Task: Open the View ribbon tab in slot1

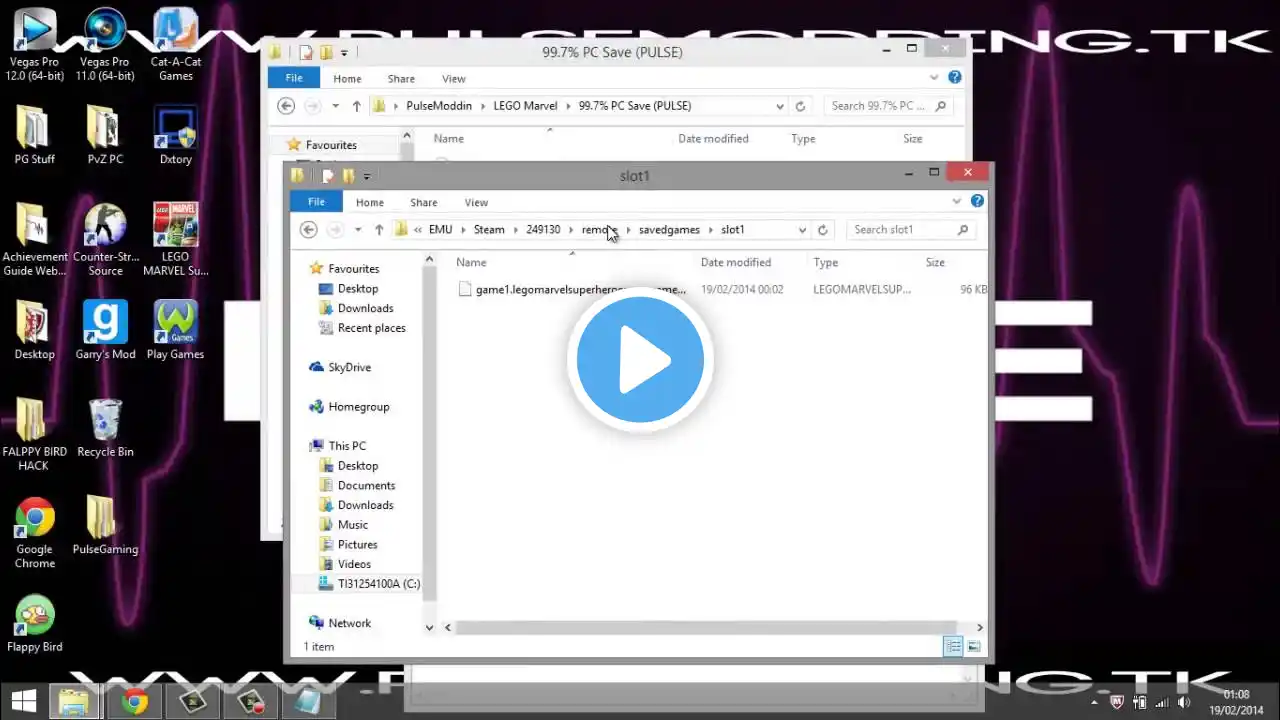Action: point(476,202)
